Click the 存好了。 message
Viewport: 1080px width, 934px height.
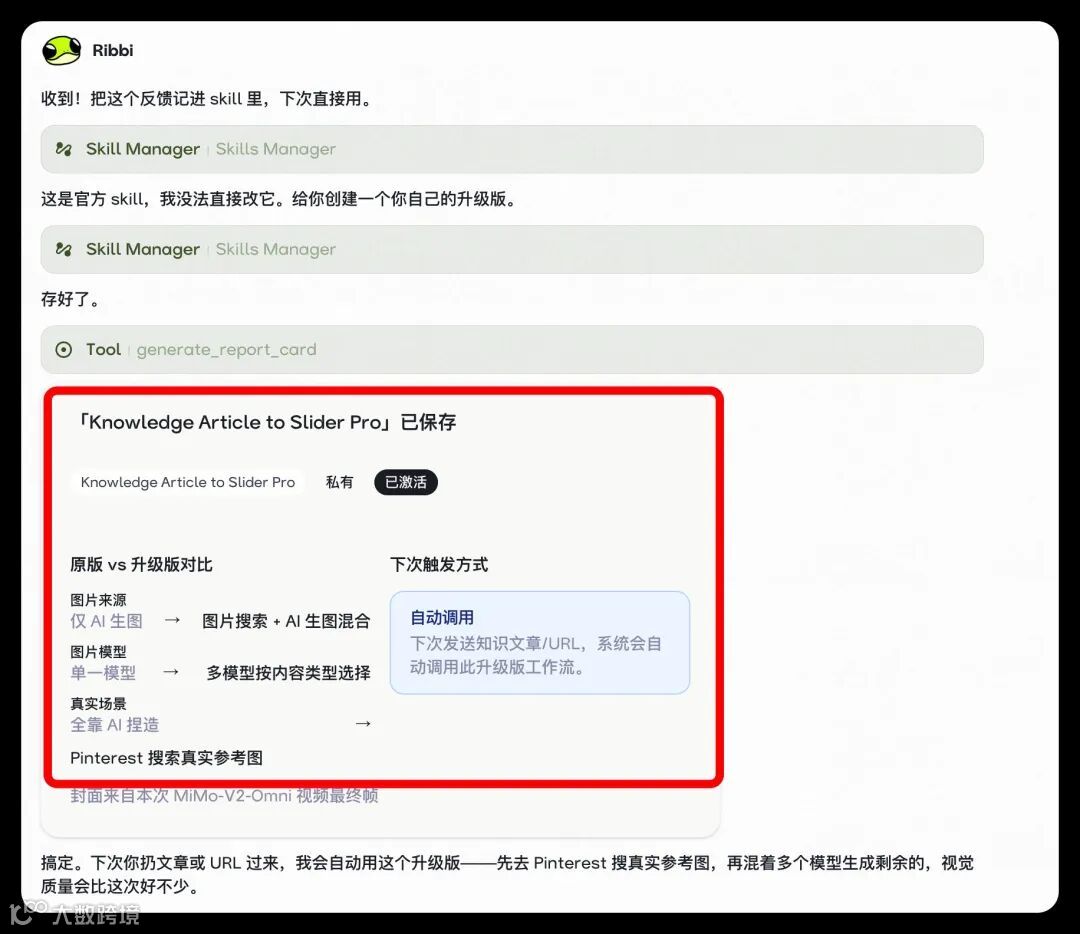(x=72, y=299)
